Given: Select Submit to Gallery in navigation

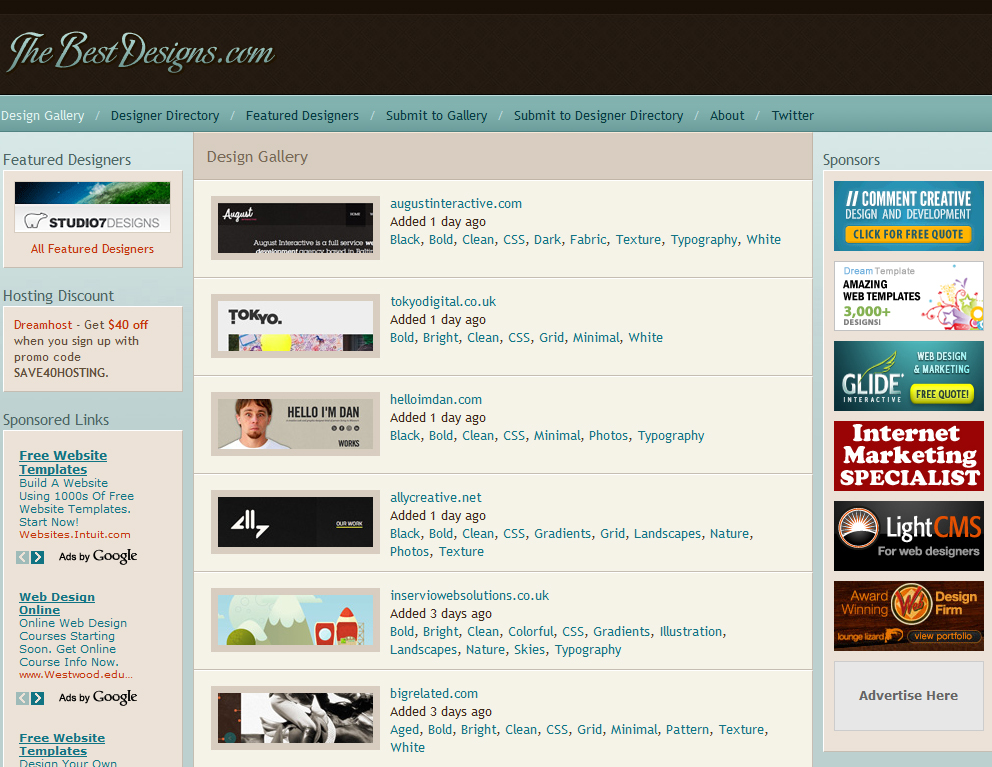Looking at the screenshot, I should [x=437, y=115].
